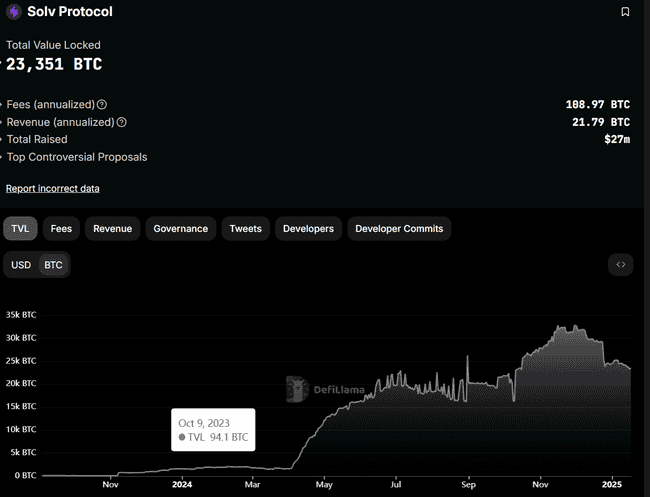Click the Report incorrect data link
650x497 pixels.
tap(53, 188)
